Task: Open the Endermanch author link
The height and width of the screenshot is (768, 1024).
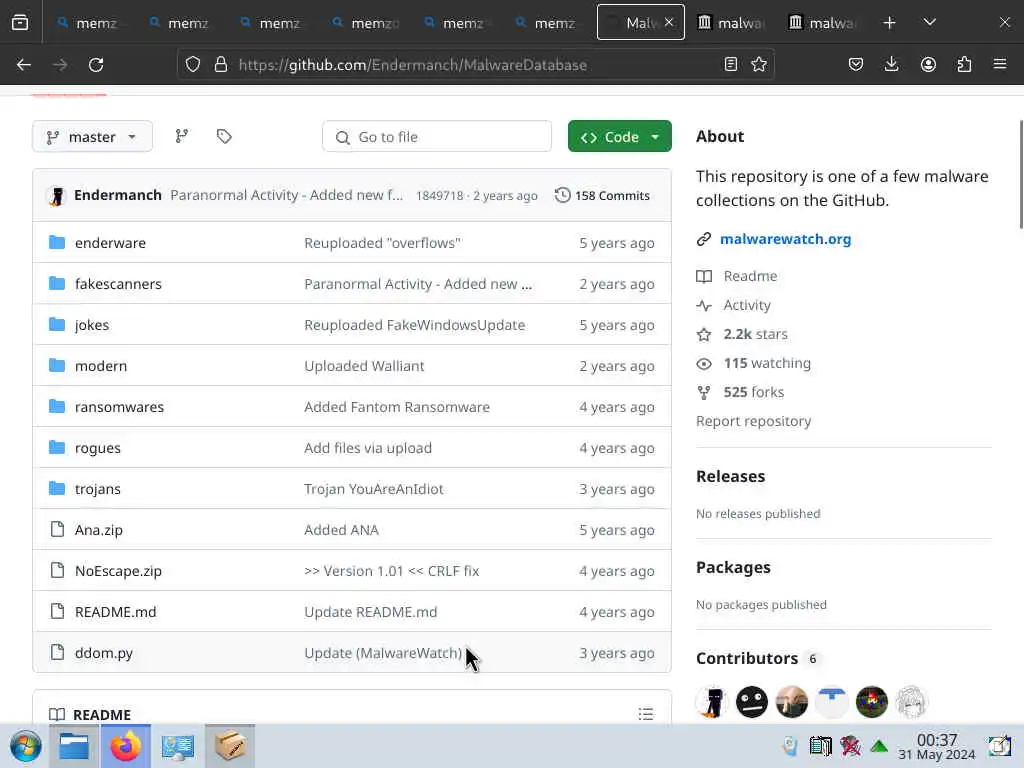Action: 118,195
